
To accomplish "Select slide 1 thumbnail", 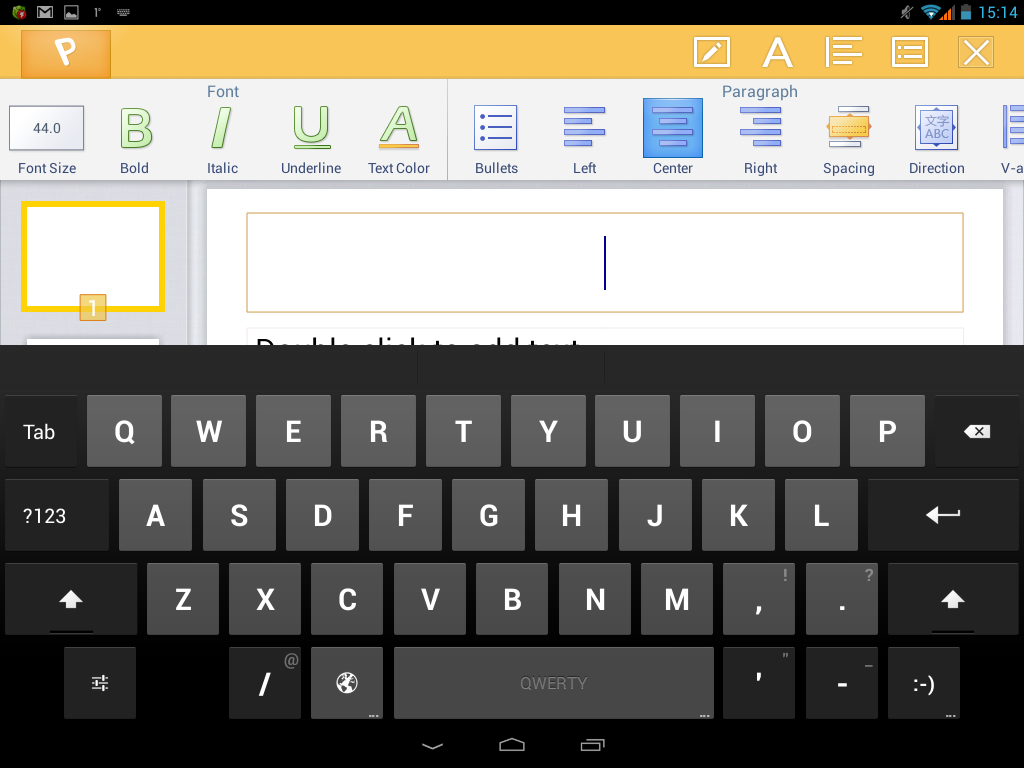I will click(93, 256).
